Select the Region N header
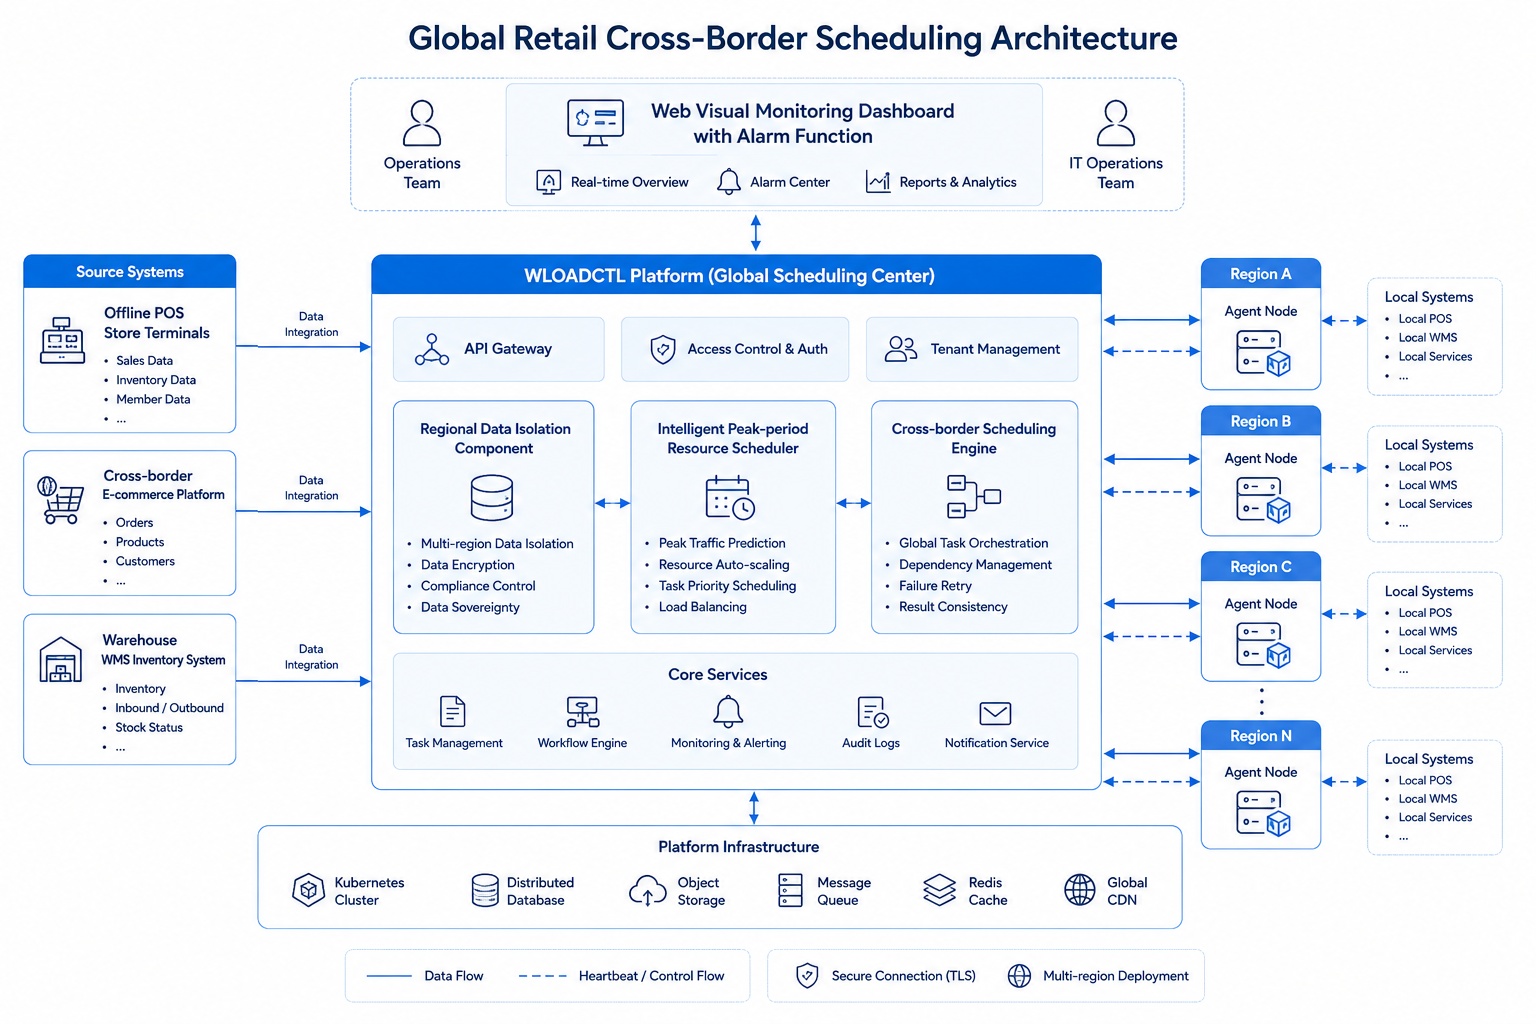1536x1024 pixels. 1261,736
